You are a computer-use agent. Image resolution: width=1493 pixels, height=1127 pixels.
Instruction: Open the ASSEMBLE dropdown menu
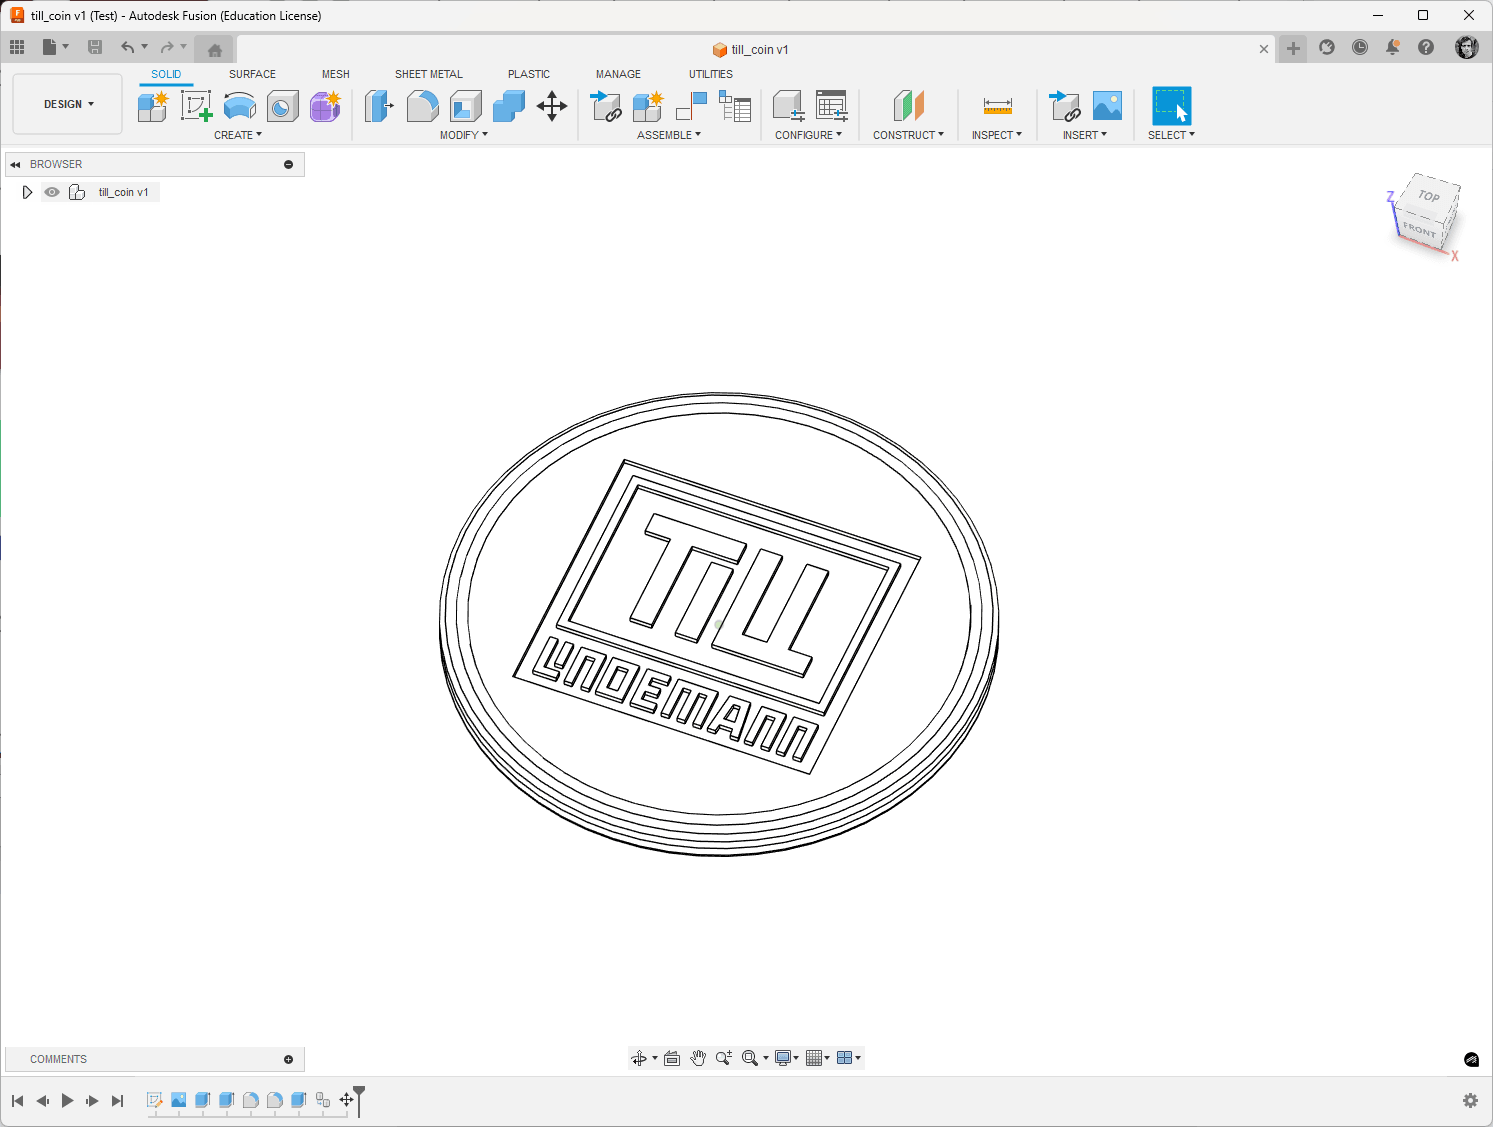click(669, 135)
